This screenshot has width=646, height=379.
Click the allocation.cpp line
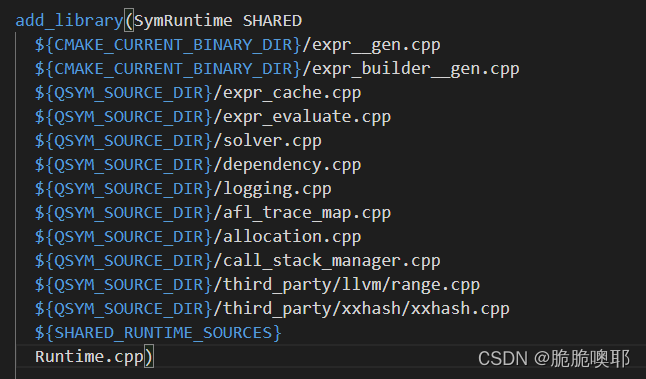[198, 236]
